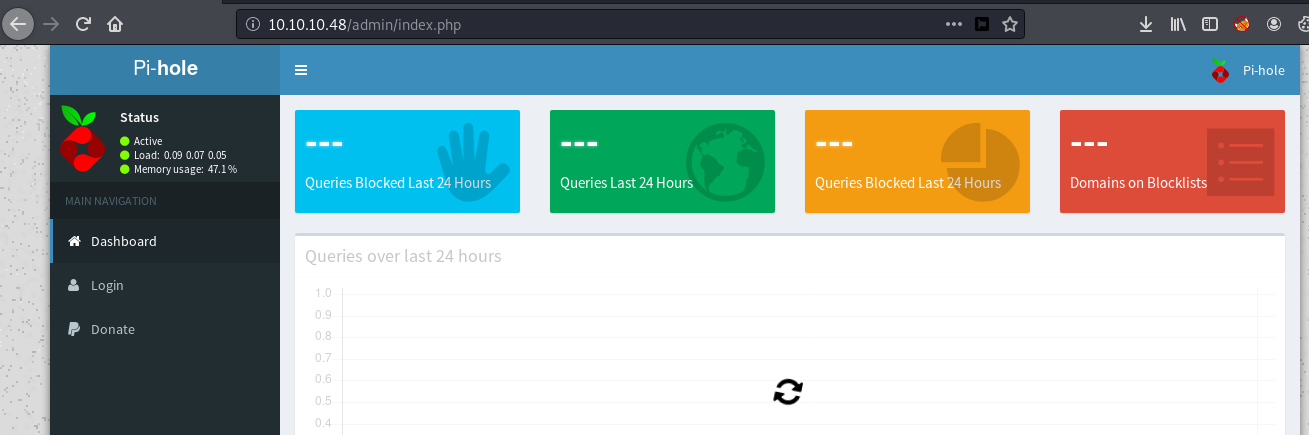
Task: Click the 'Status' label in sidebar
Action: [x=139, y=117]
